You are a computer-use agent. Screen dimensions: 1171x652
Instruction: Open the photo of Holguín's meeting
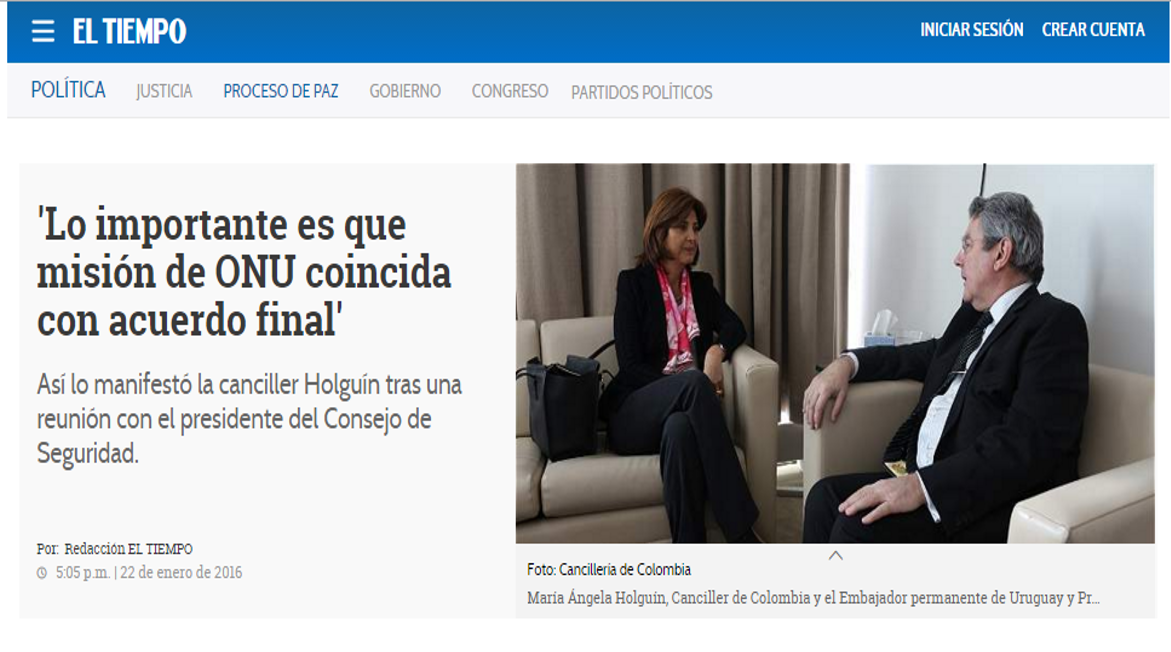point(835,353)
